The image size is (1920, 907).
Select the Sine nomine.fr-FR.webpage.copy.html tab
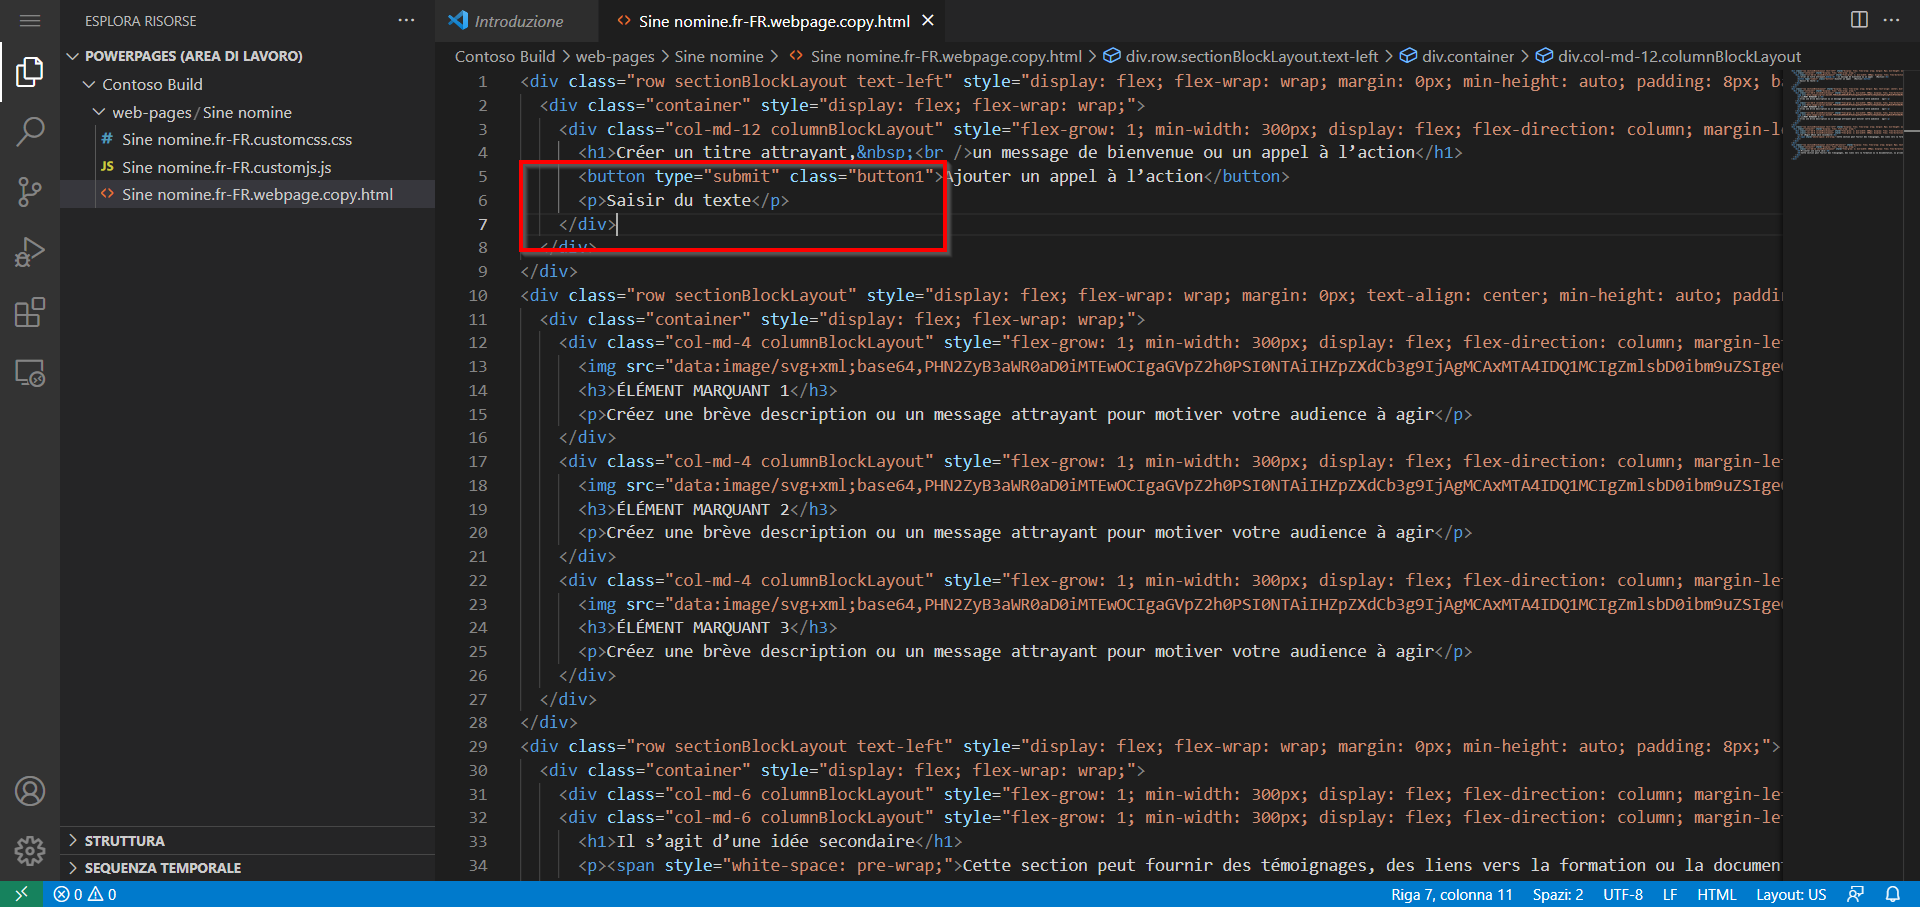point(773,21)
